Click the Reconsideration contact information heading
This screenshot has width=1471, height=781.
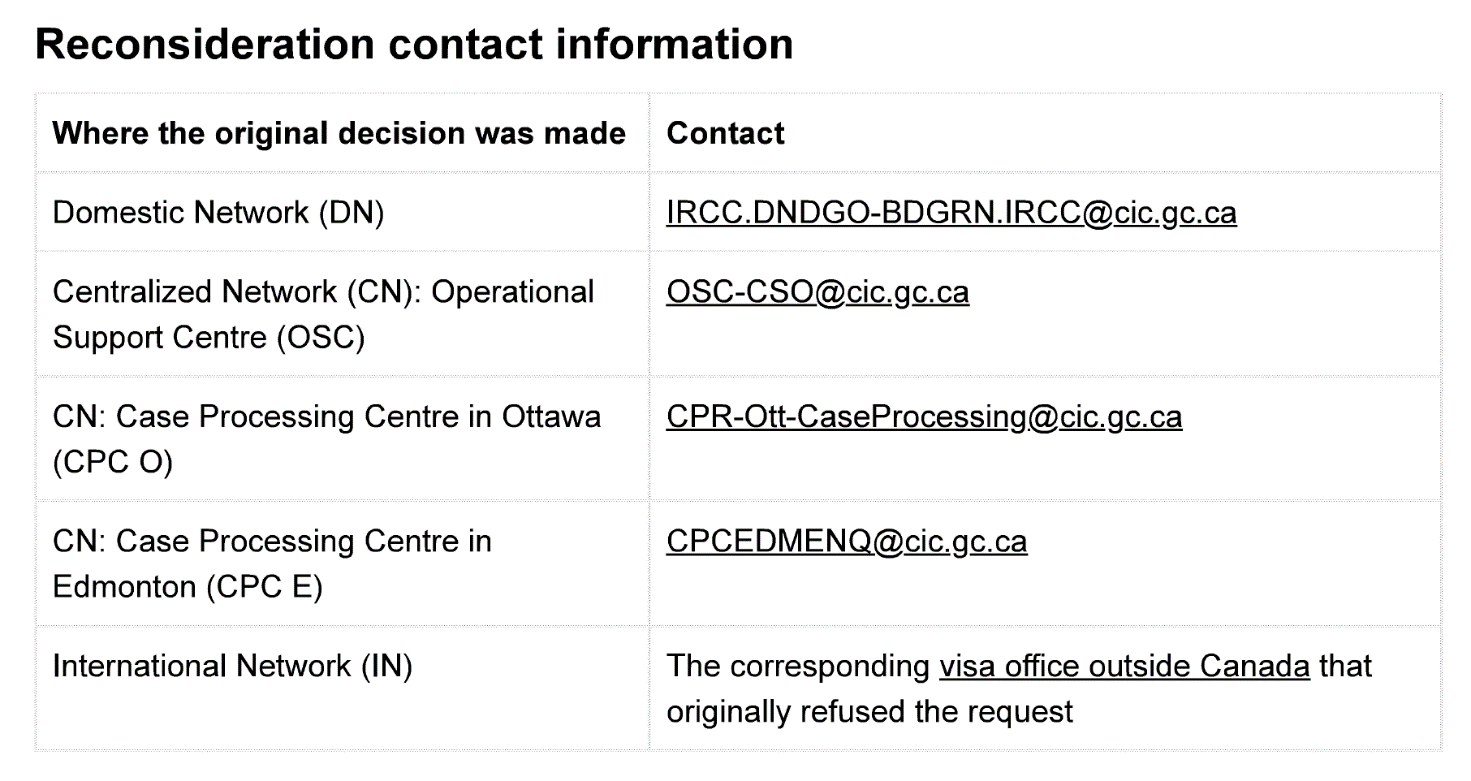coord(414,45)
